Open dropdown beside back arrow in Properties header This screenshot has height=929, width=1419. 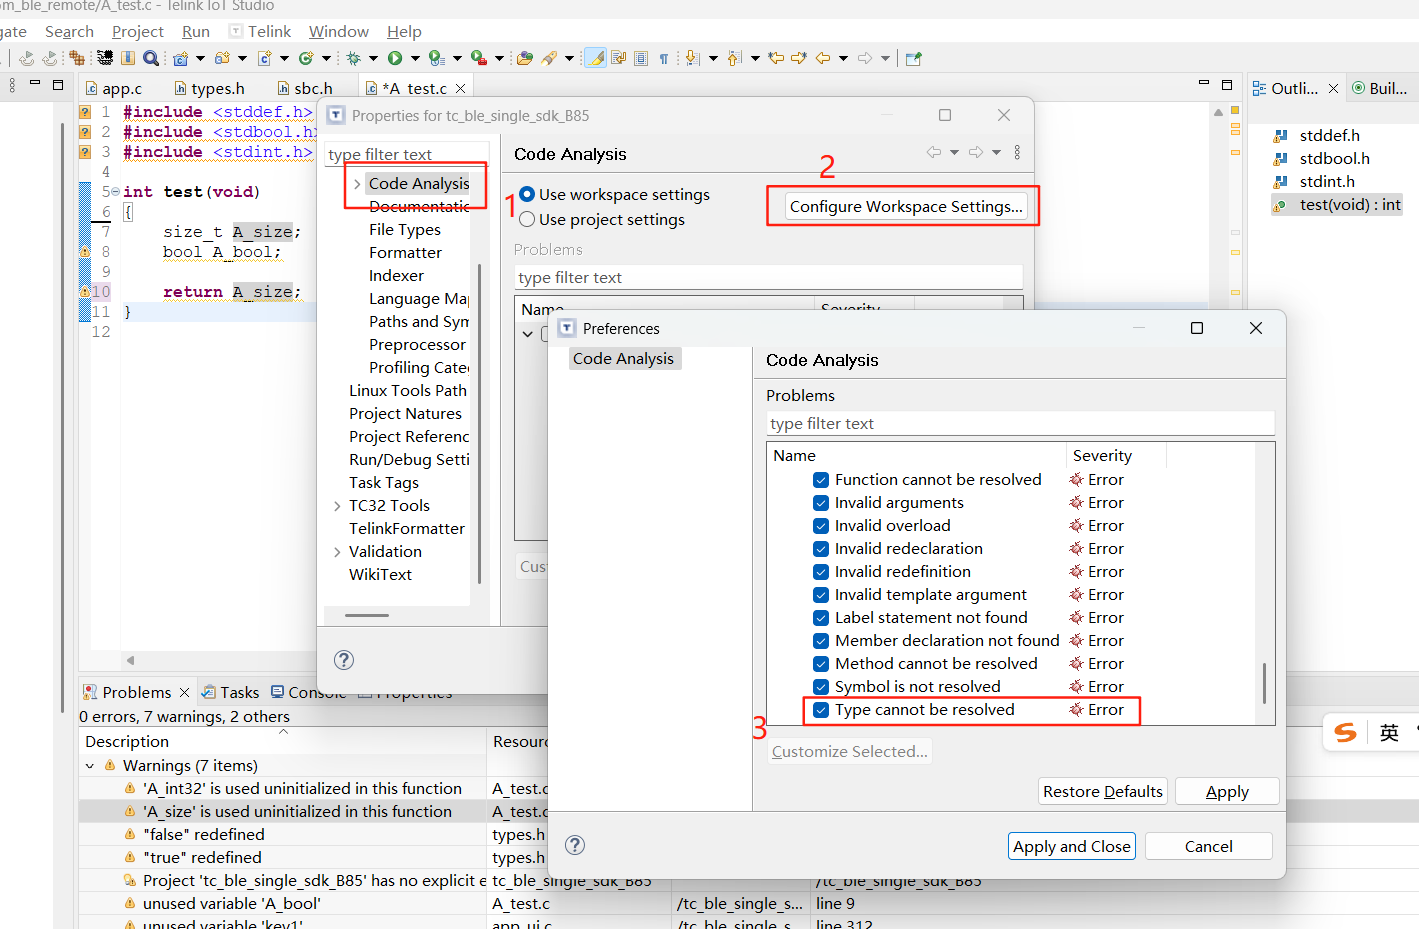click(954, 152)
